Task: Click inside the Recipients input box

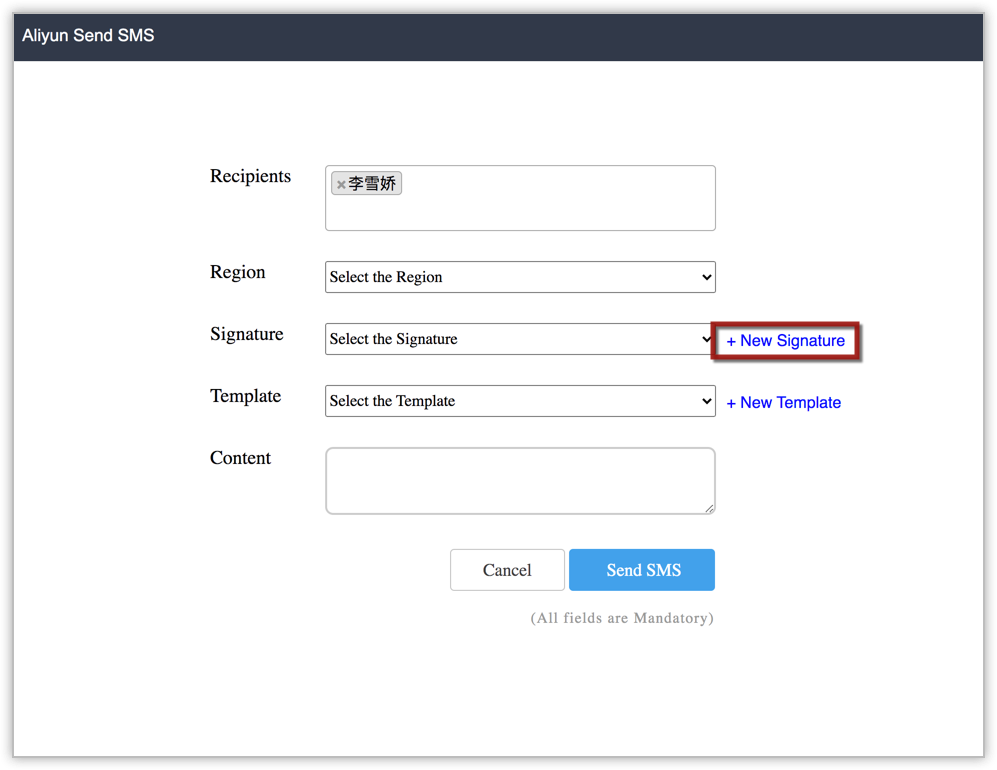Action: point(520,198)
